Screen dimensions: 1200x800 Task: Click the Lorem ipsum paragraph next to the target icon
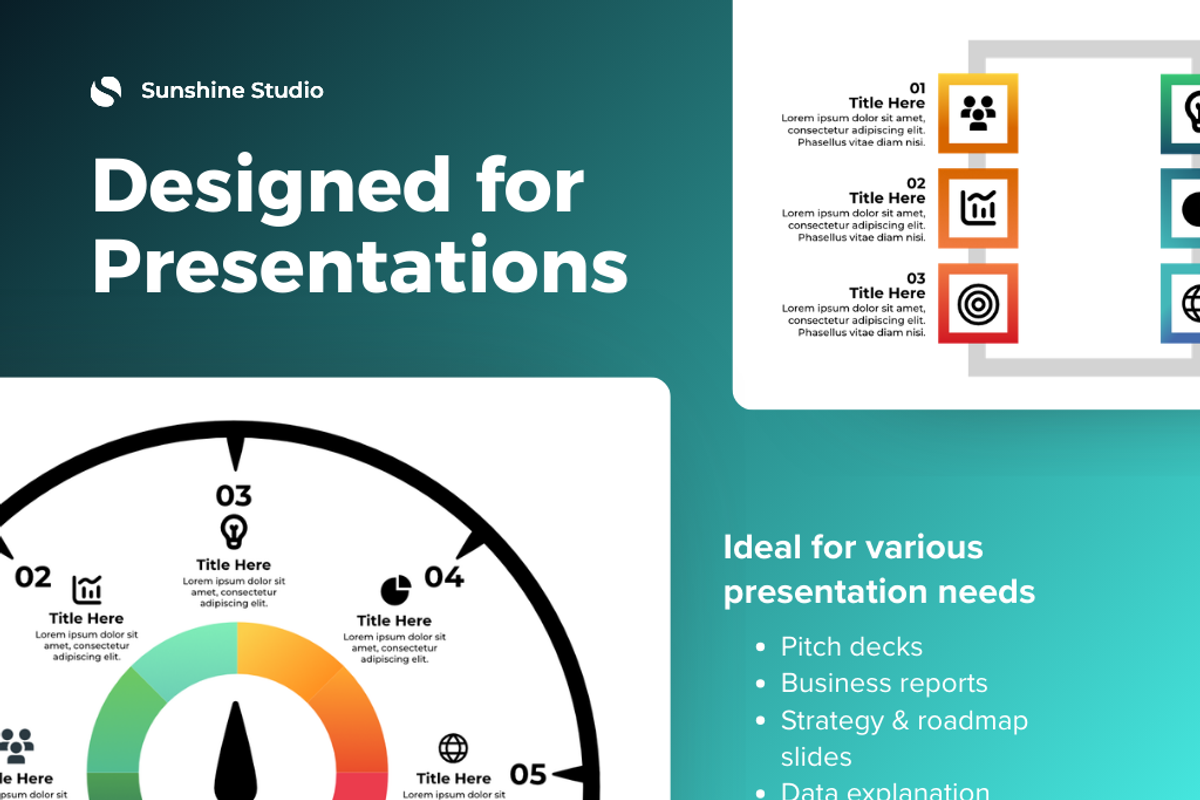pos(854,320)
